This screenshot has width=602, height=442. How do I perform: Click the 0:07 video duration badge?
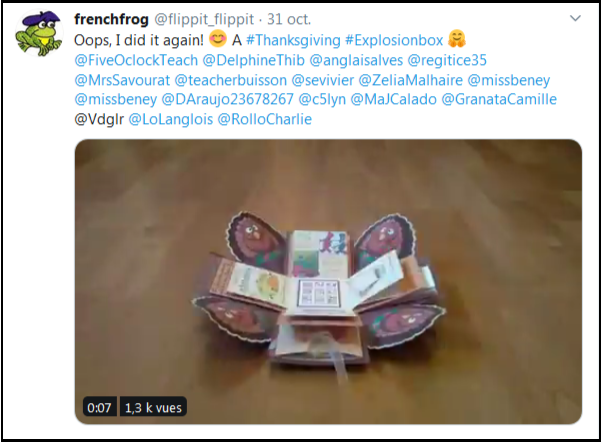[99, 407]
